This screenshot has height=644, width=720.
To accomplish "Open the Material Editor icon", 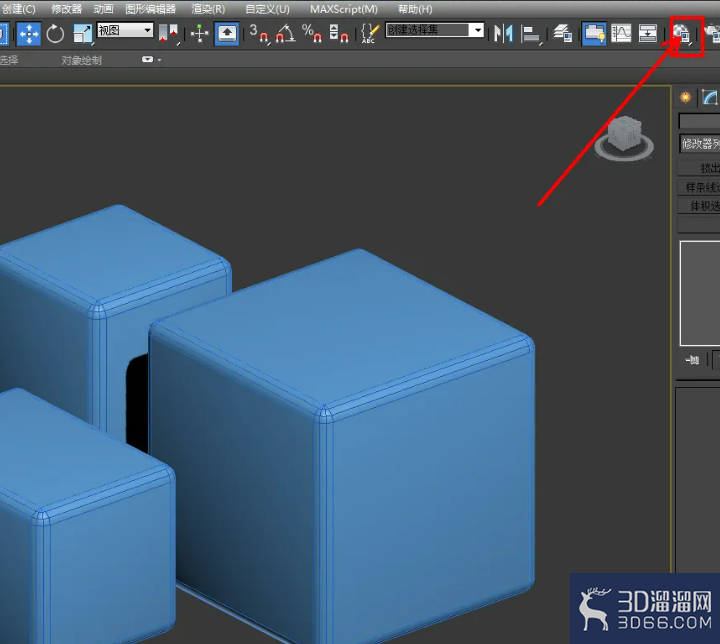I will [682, 34].
